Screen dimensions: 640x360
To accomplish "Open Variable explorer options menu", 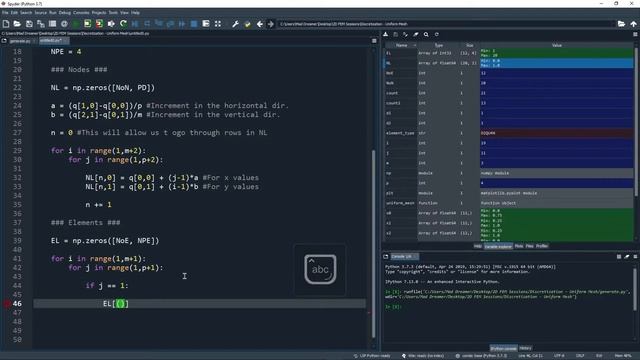I will tap(635, 35).
